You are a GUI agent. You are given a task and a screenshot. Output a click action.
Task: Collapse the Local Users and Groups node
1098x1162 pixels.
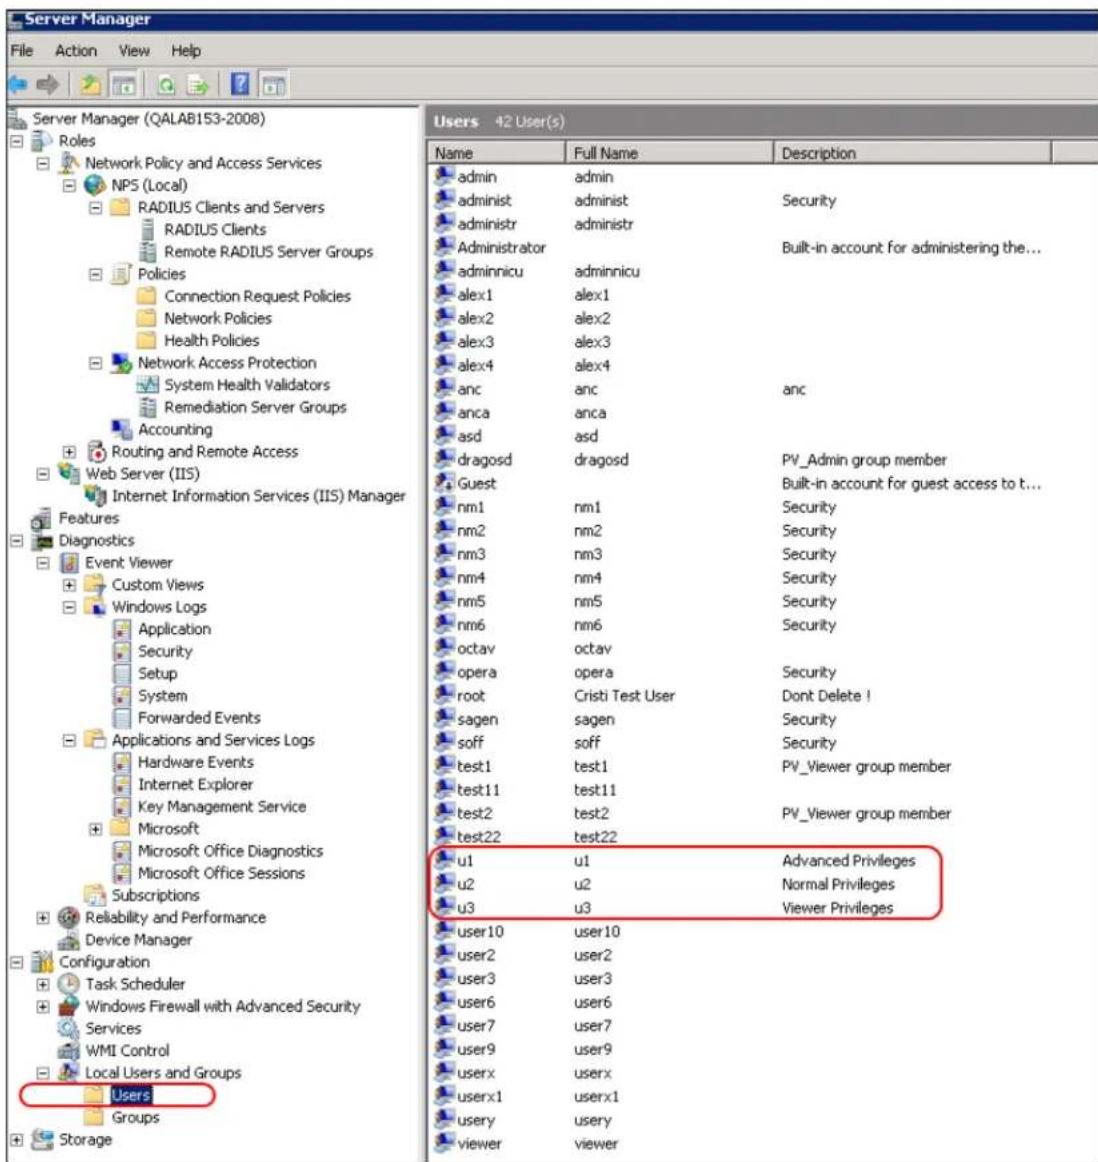pos(43,1073)
